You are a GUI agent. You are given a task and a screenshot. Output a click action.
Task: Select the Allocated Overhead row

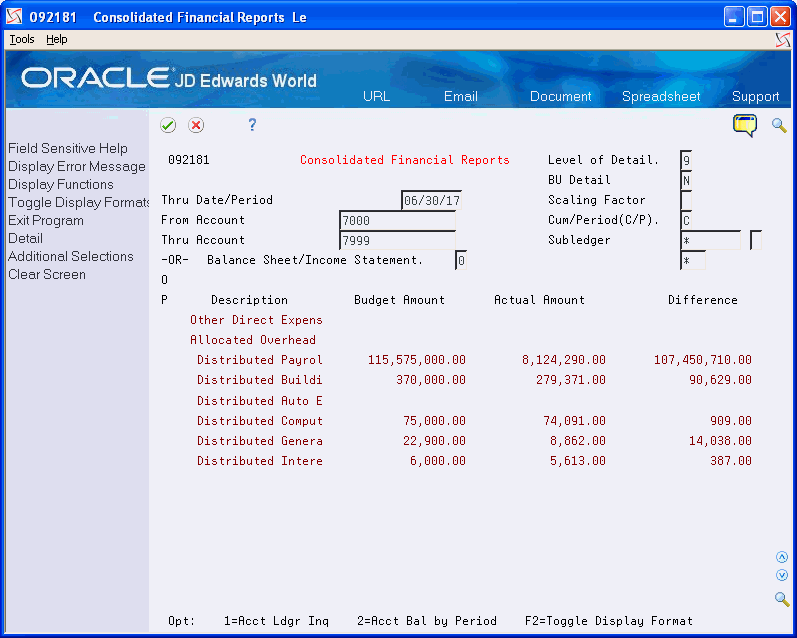[x=253, y=340]
